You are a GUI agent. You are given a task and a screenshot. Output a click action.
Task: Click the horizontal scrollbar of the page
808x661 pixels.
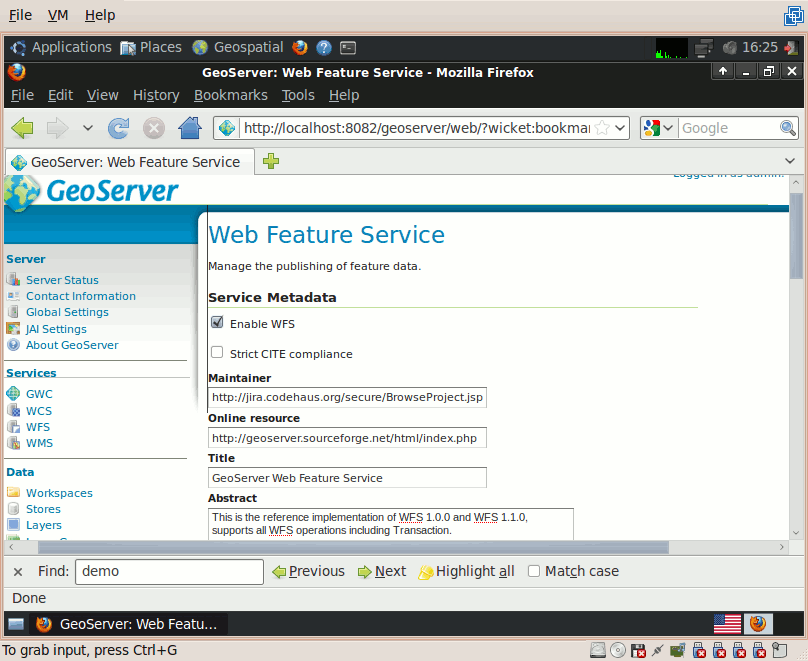coord(353,547)
